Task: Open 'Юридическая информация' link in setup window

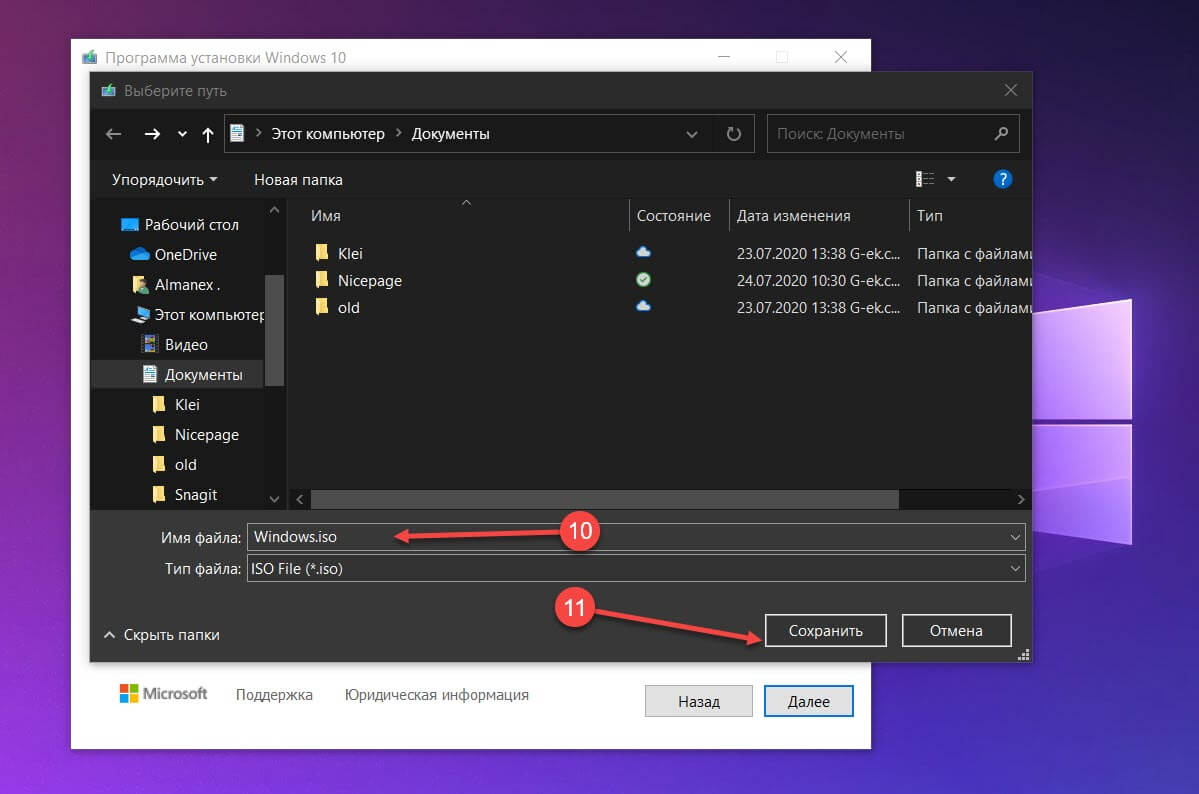Action: tap(437, 695)
